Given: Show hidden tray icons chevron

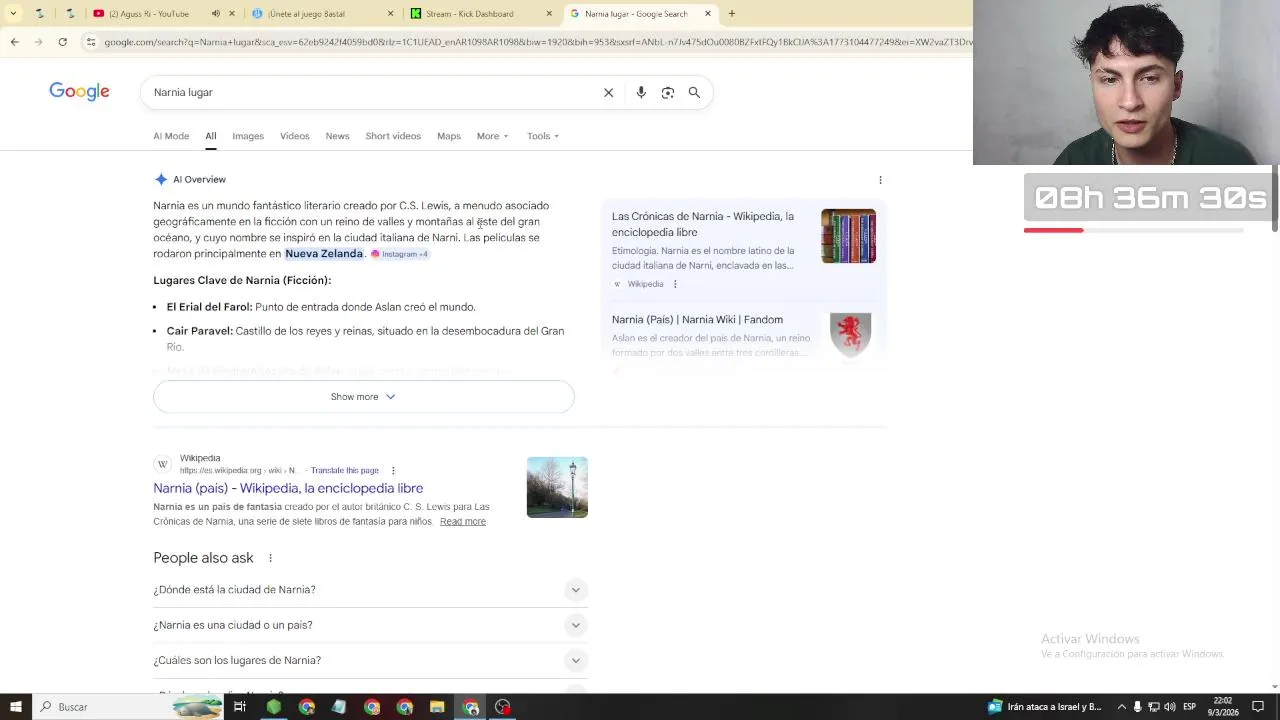Looking at the screenshot, I should tap(1121, 707).
